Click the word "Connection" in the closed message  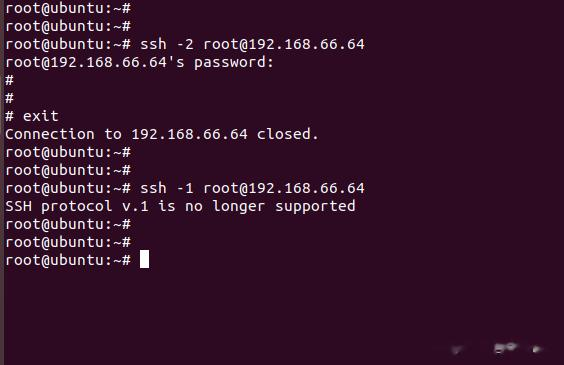(x=50, y=134)
